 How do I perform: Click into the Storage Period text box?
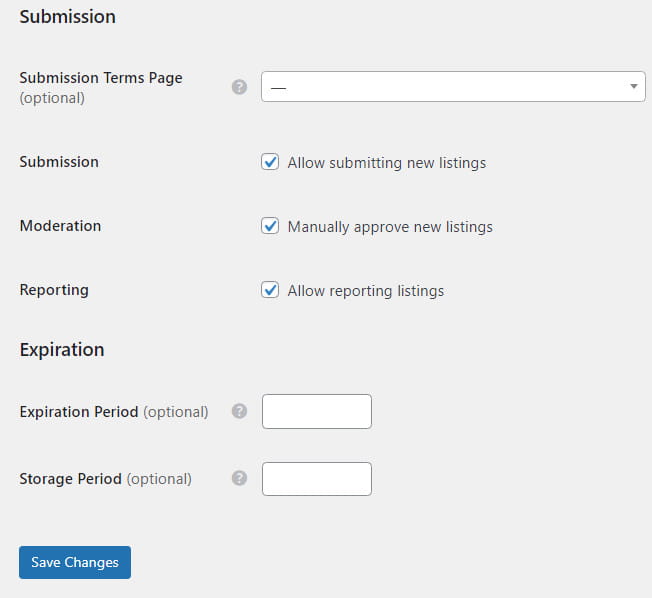(316, 478)
